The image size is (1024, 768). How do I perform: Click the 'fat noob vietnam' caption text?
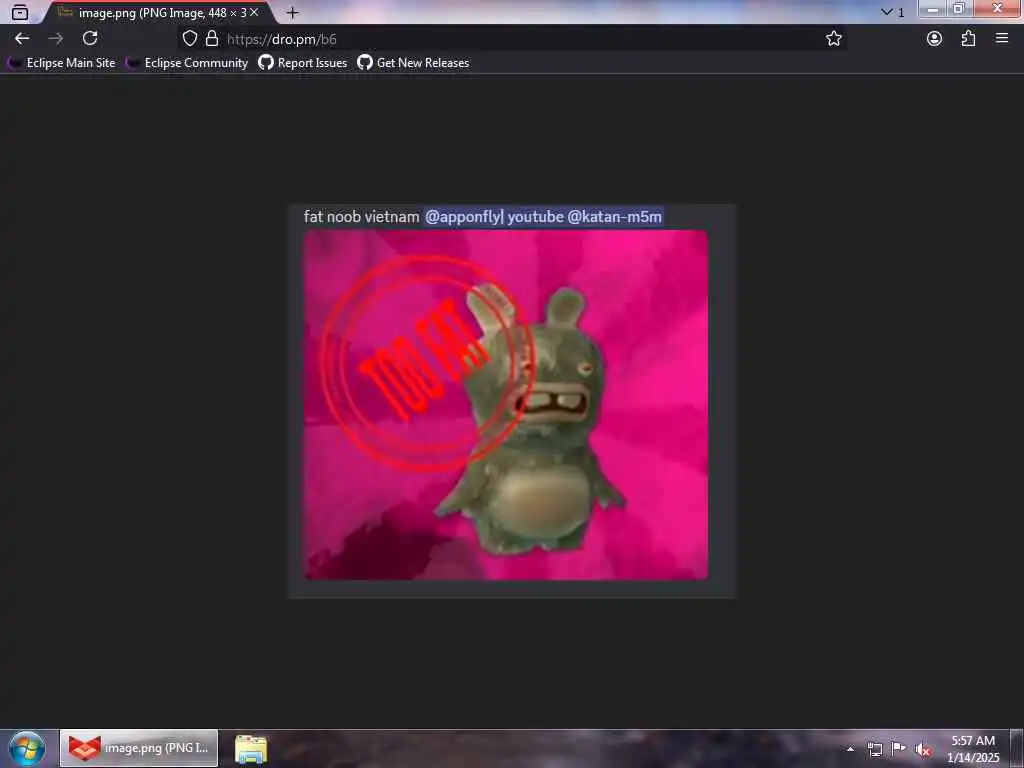(361, 217)
